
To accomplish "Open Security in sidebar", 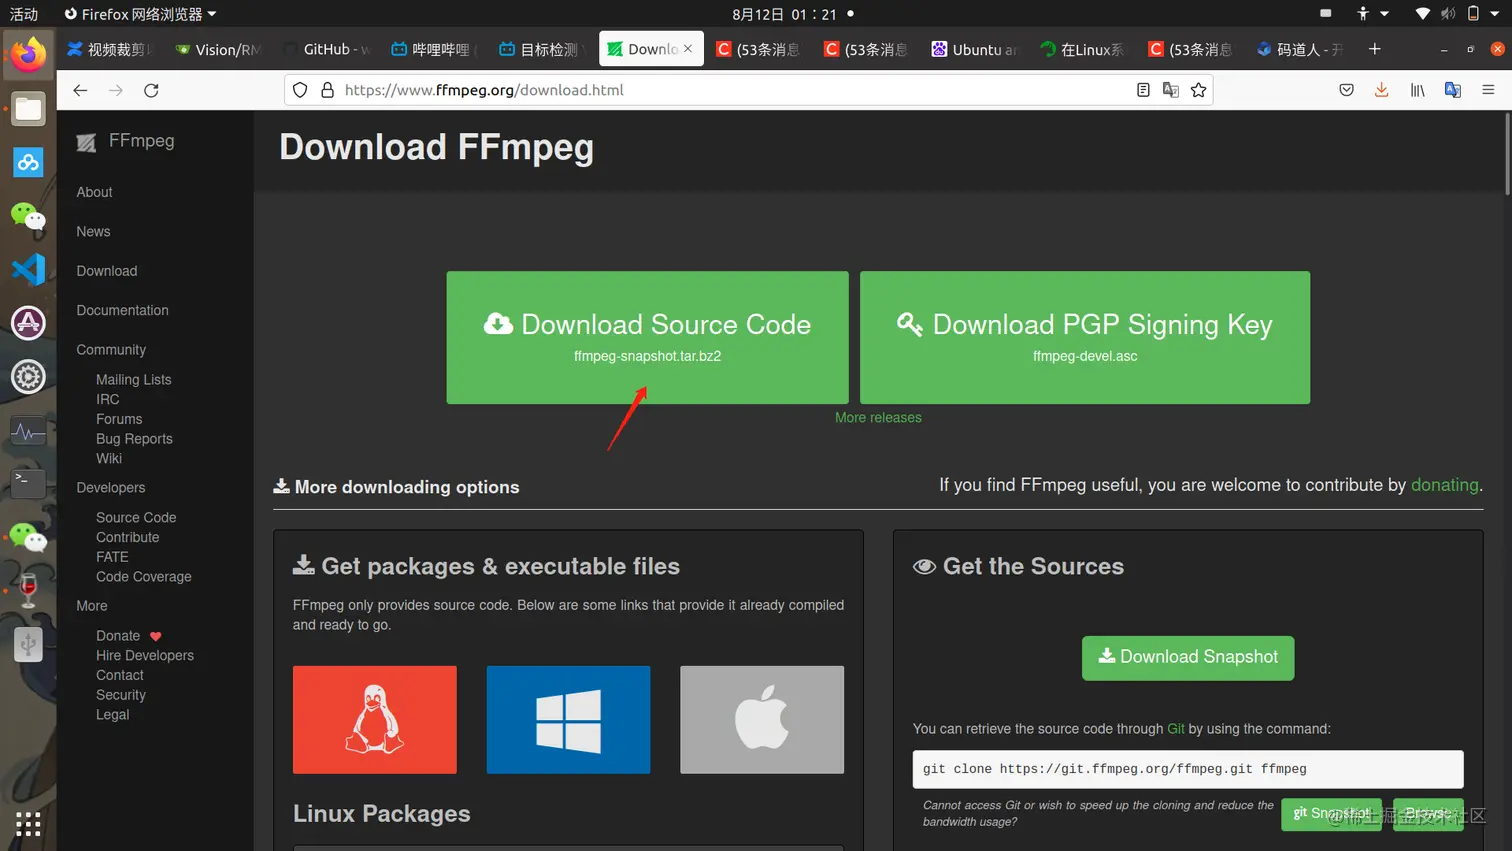I will click(120, 695).
